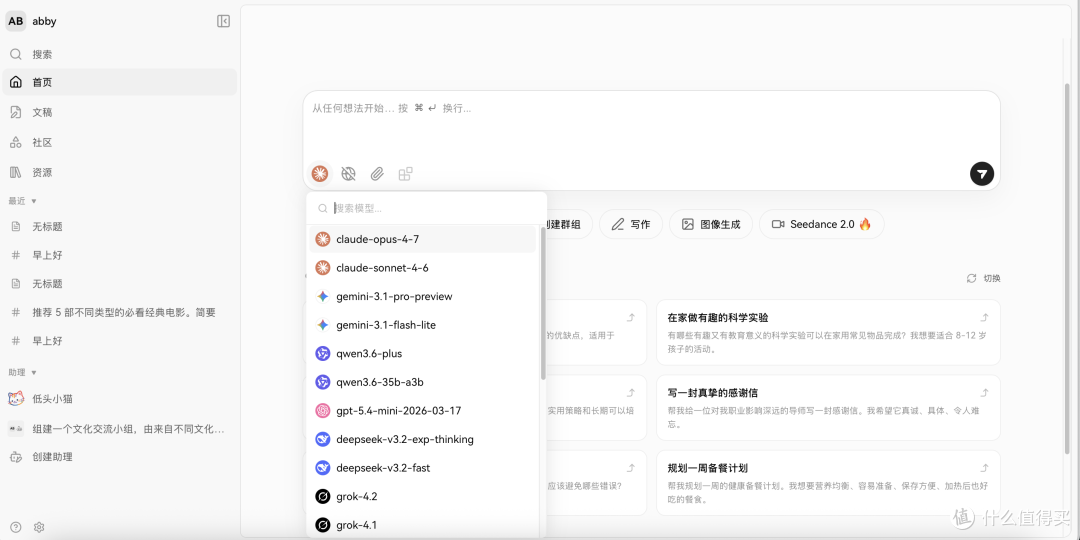The width and height of the screenshot is (1080, 540).
Task: Click the attachment paperclip icon
Action: (377, 174)
